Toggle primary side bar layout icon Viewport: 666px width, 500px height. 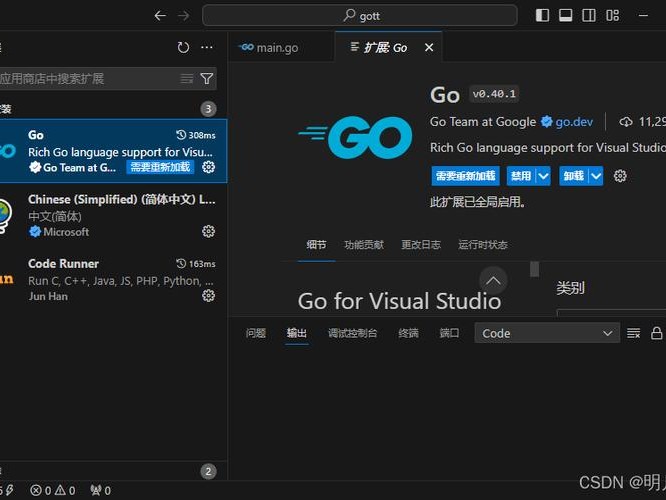click(x=542, y=15)
